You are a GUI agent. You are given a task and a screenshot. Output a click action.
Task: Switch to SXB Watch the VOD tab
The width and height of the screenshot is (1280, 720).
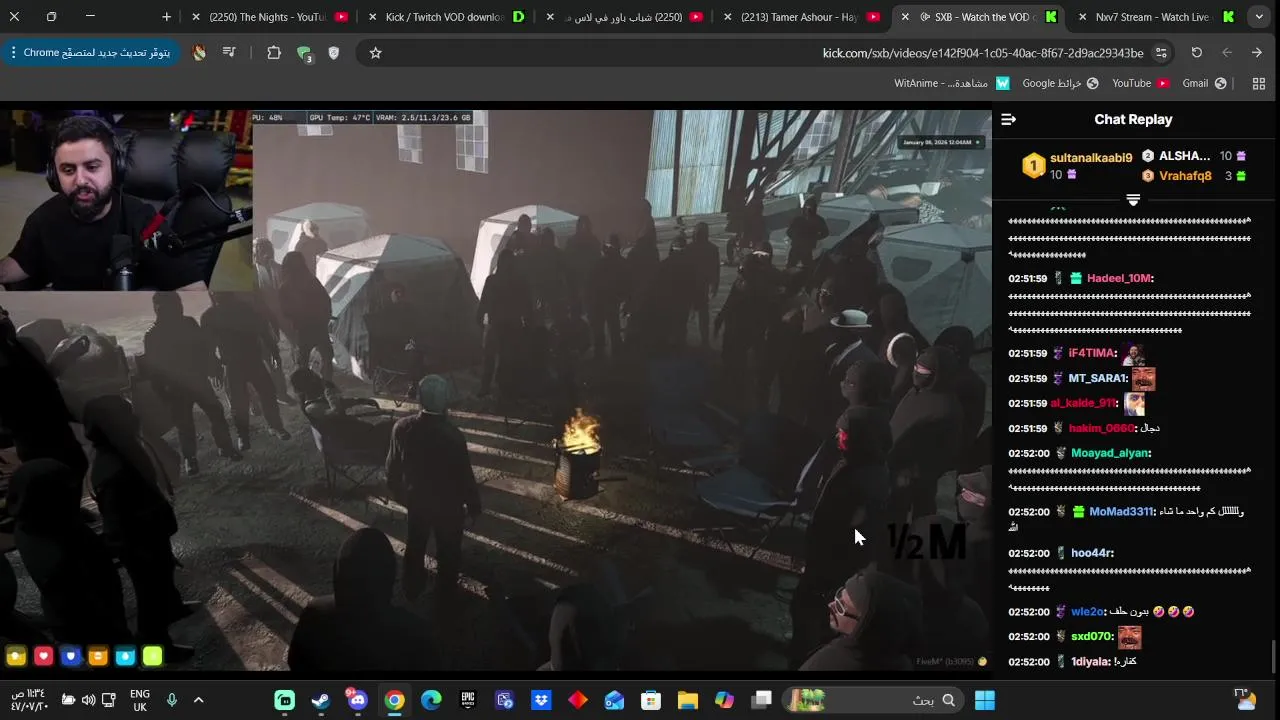(x=978, y=17)
